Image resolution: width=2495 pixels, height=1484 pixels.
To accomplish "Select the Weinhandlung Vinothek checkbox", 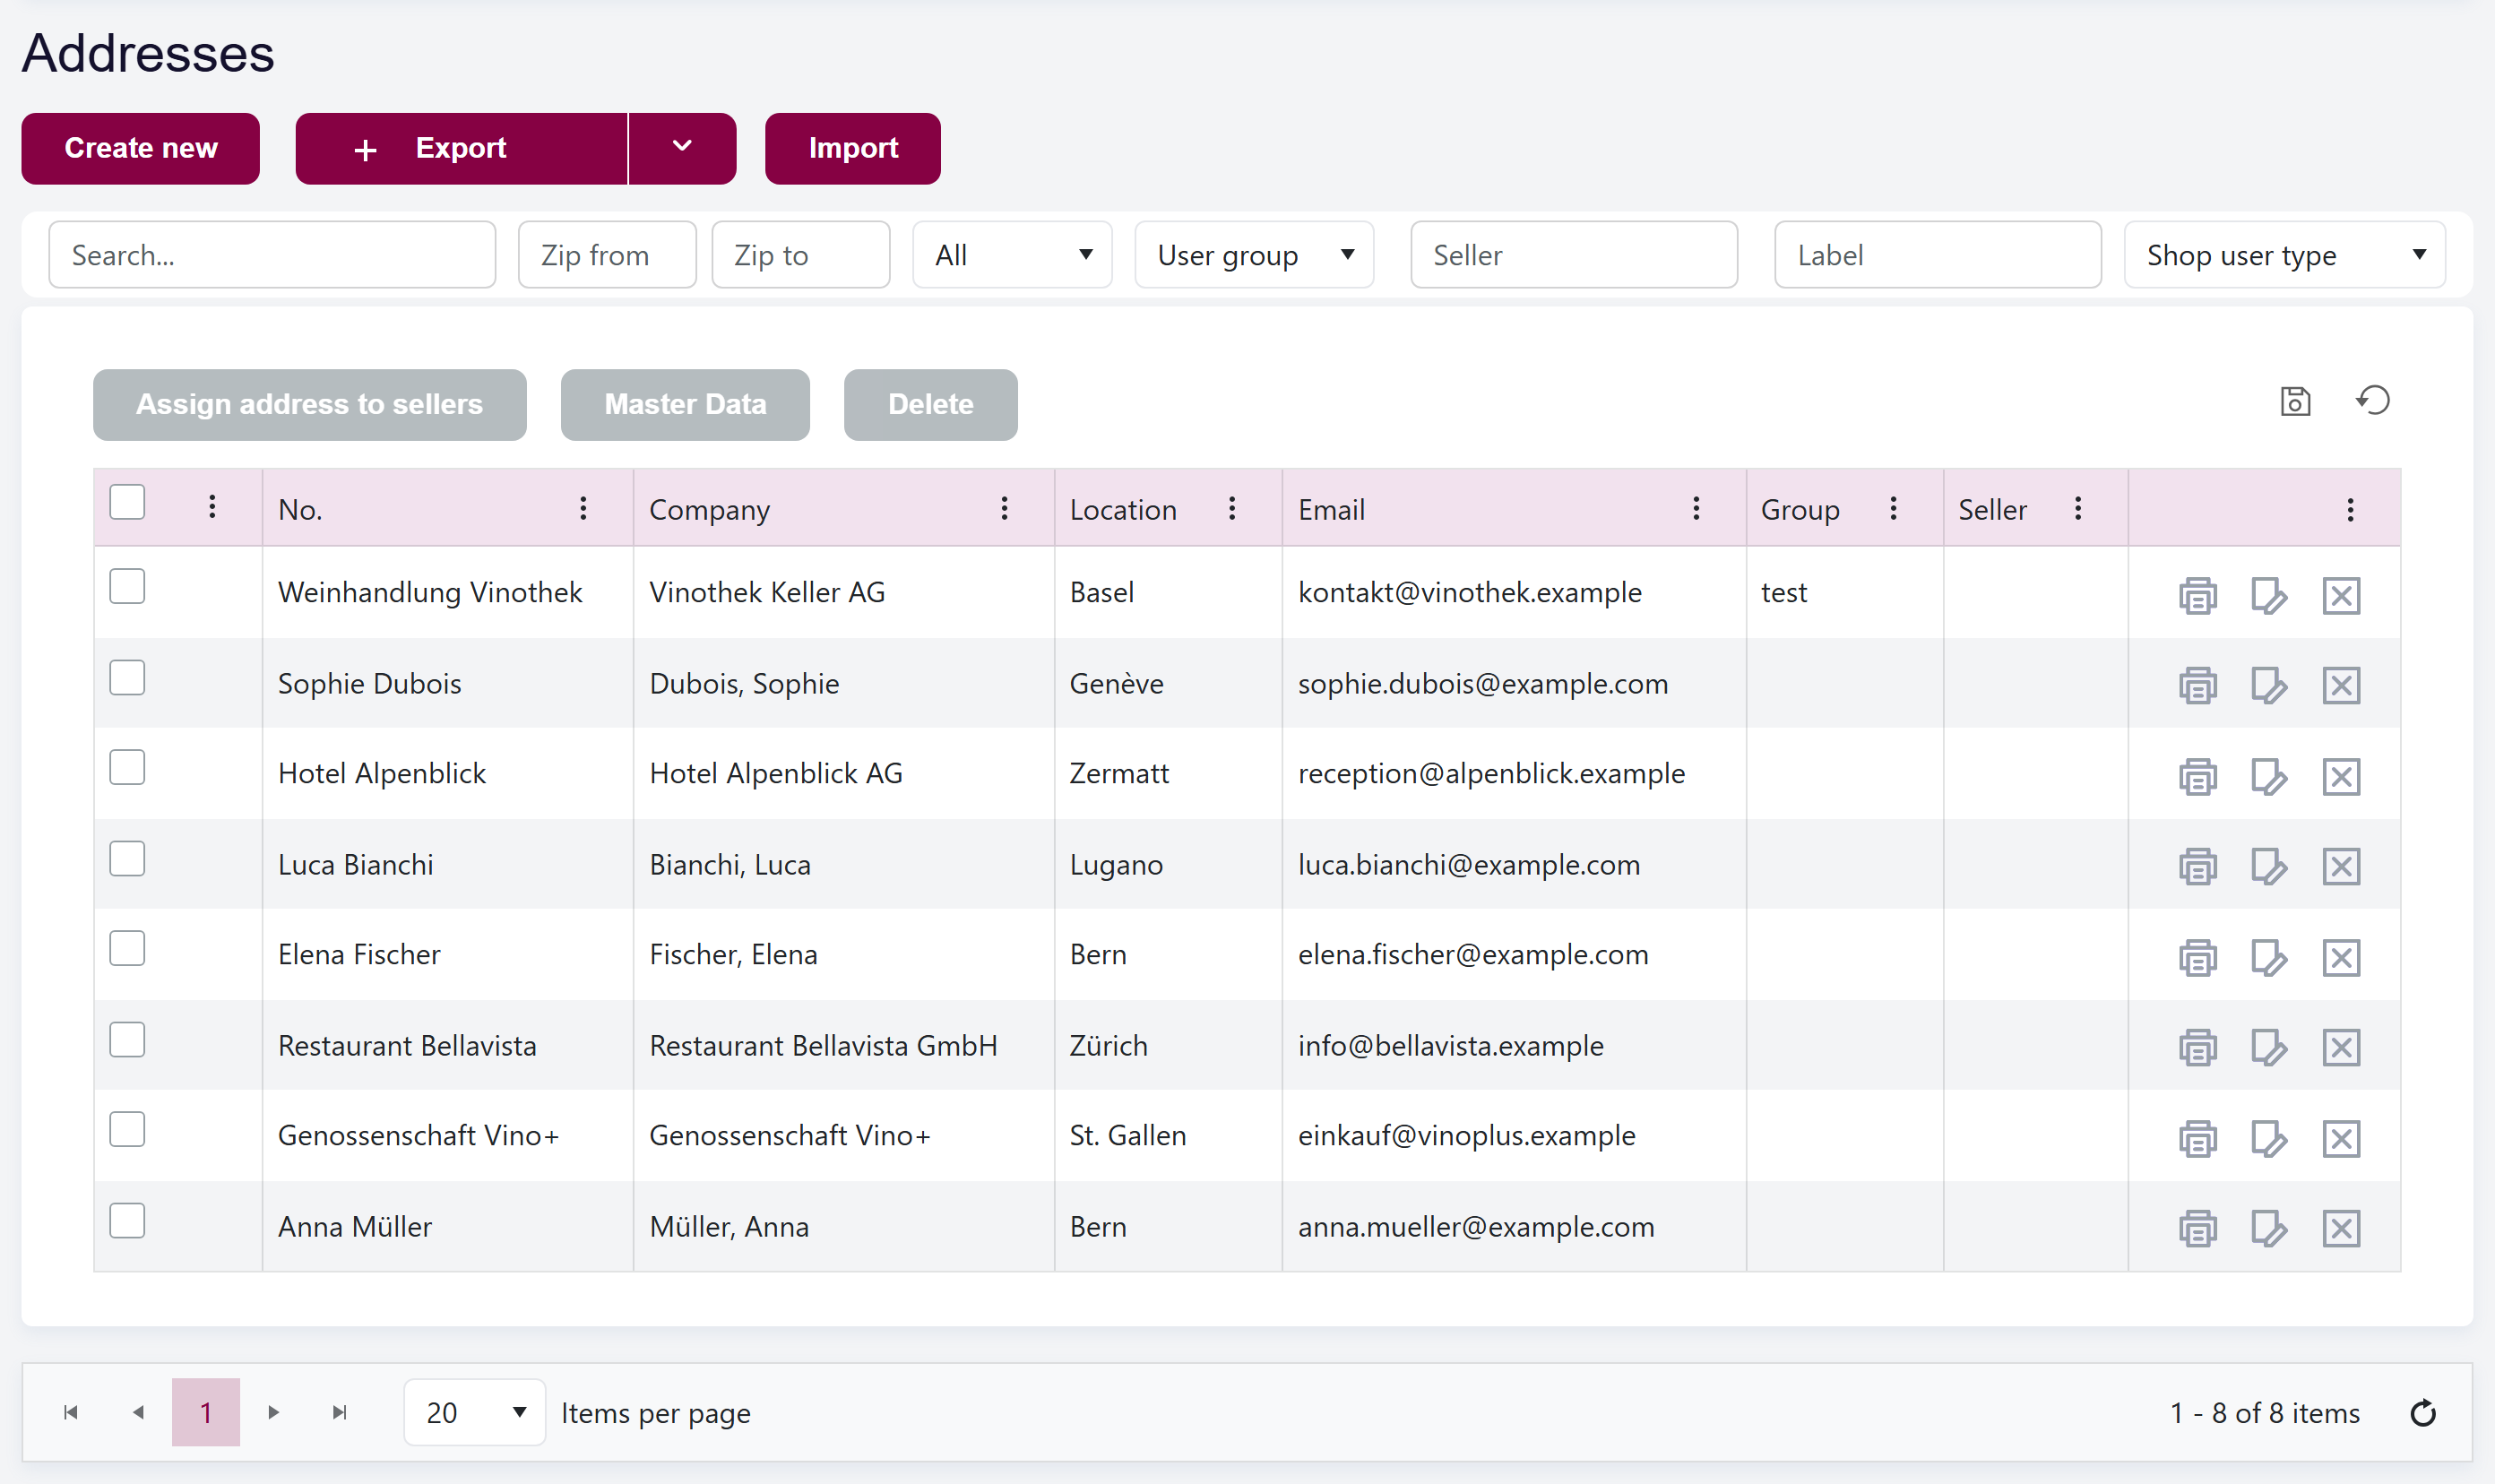I will (x=127, y=586).
